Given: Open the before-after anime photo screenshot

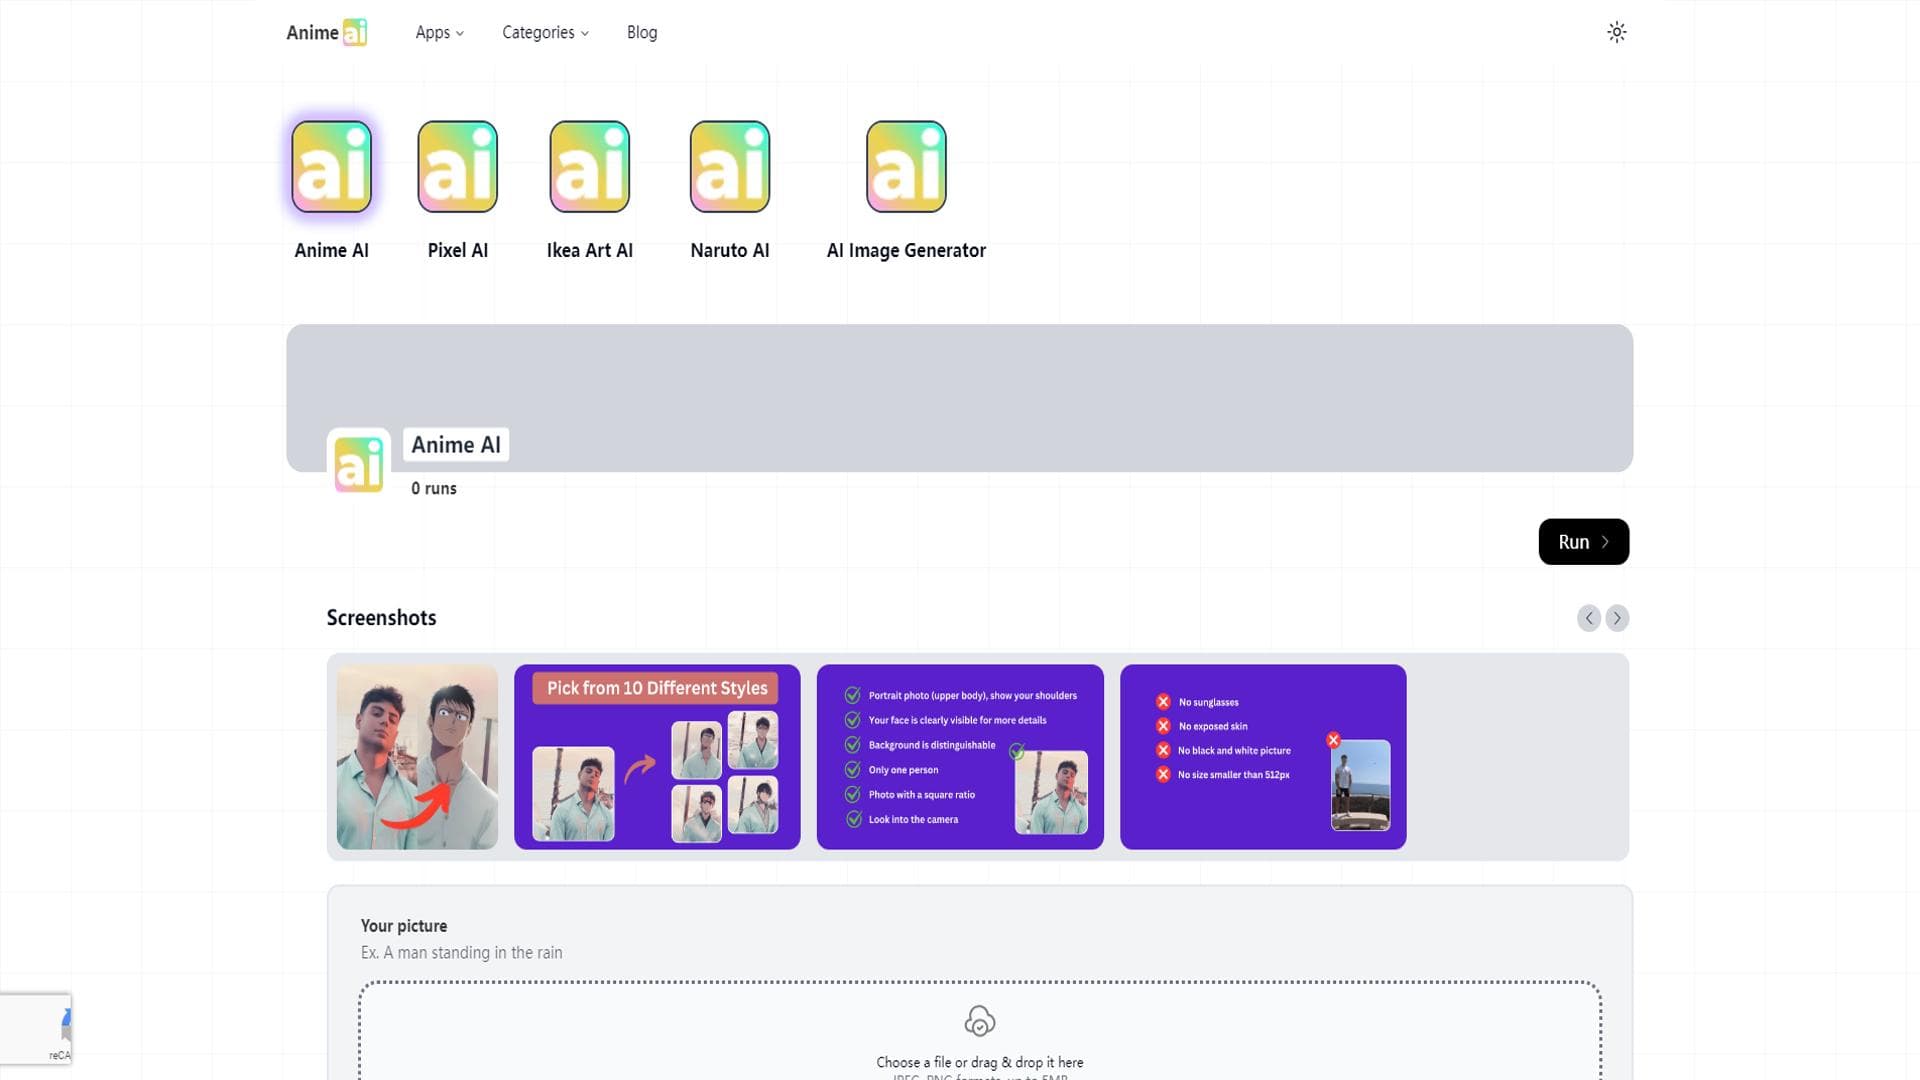Looking at the screenshot, I should [x=417, y=757].
